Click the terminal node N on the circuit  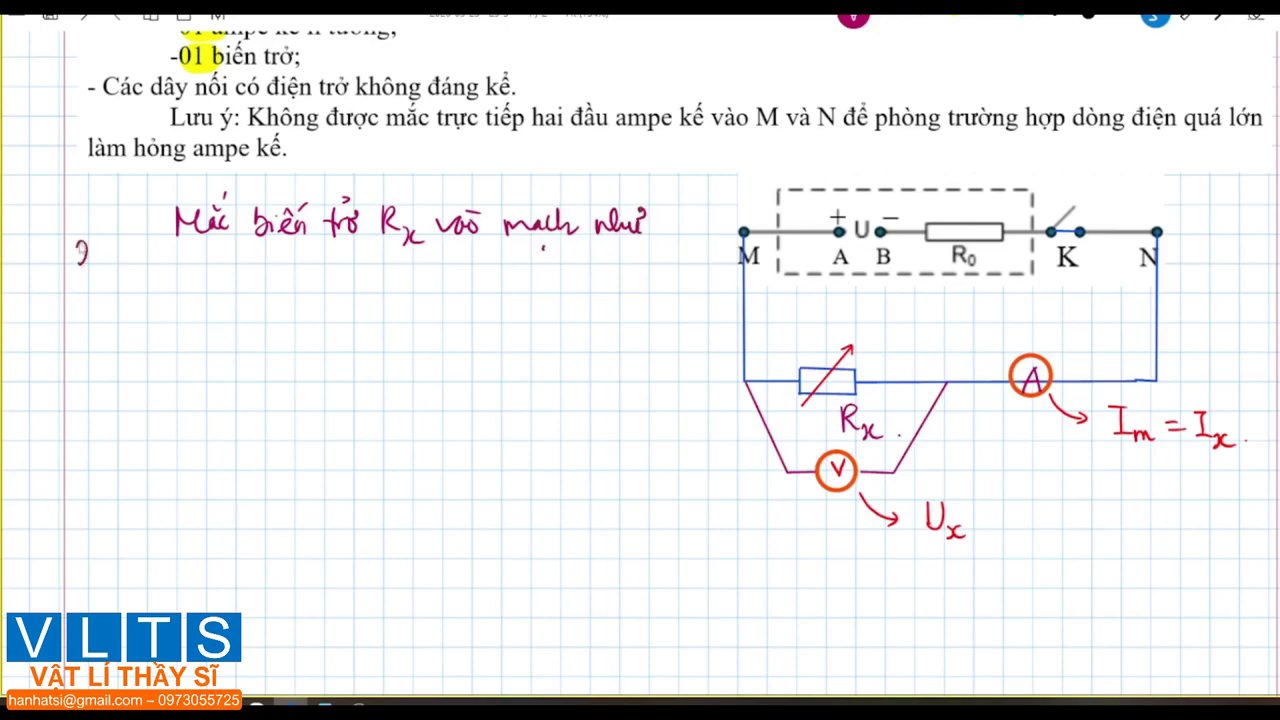1156,232
